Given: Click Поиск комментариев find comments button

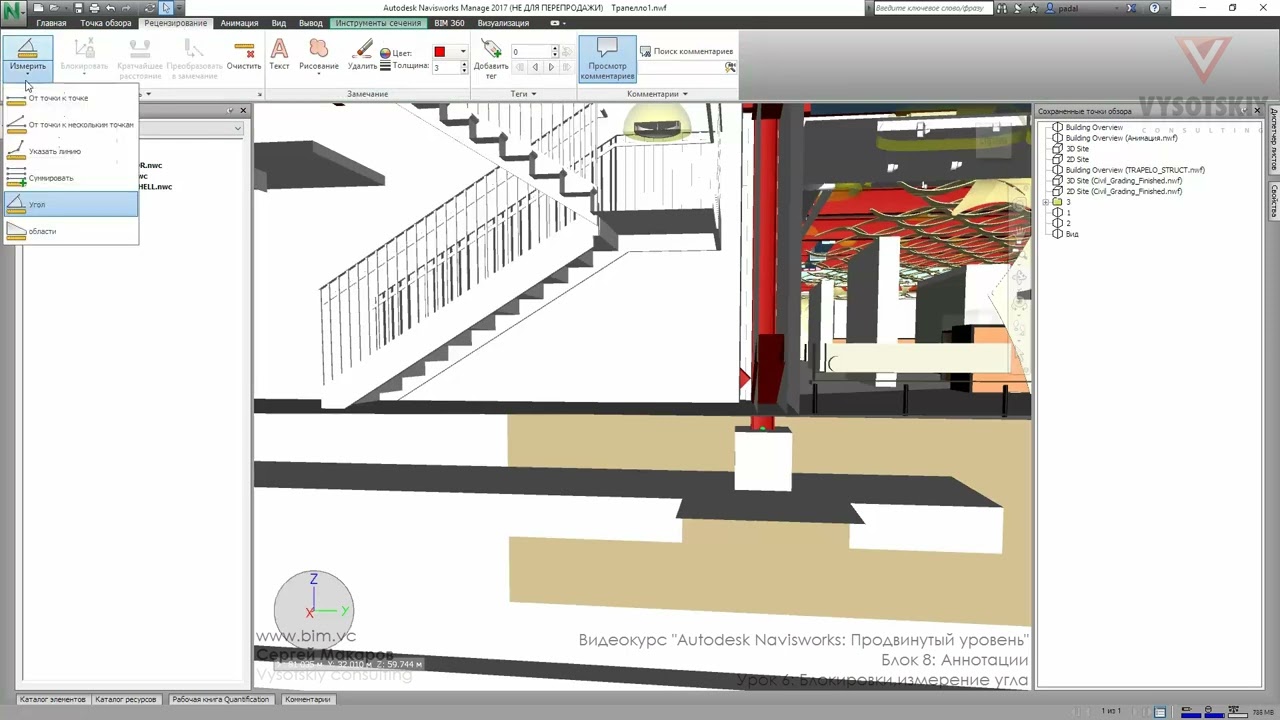Looking at the screenshot, I should pyautogui.click(x=686, y=51).
